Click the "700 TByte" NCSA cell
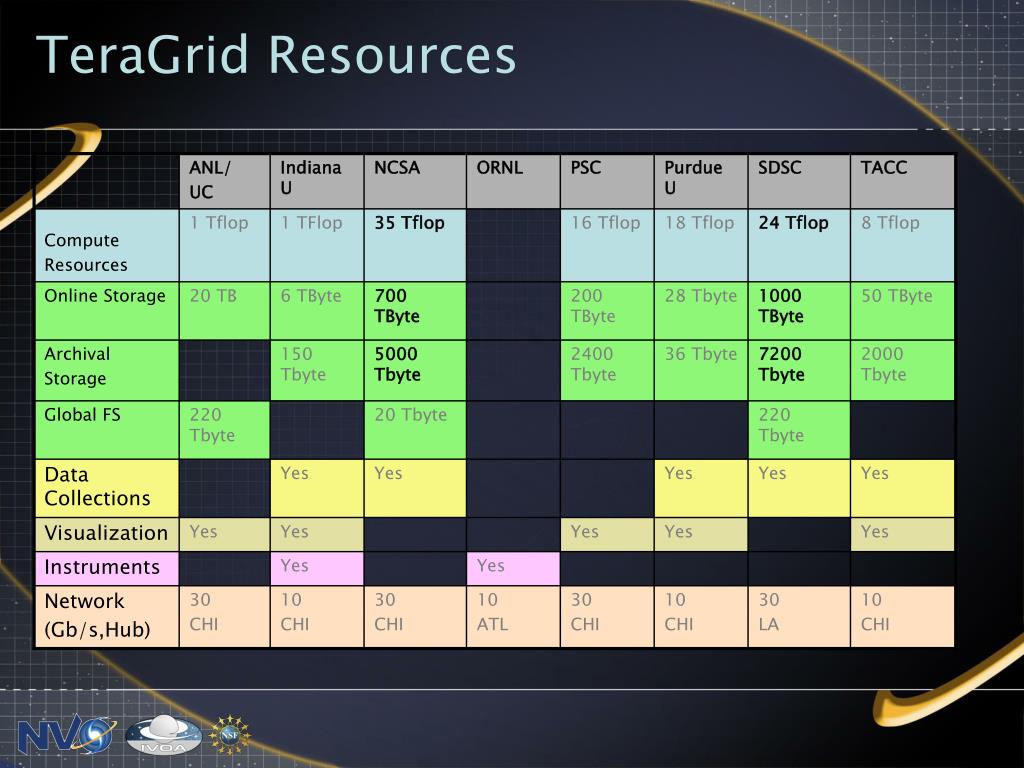 point(415,311)
